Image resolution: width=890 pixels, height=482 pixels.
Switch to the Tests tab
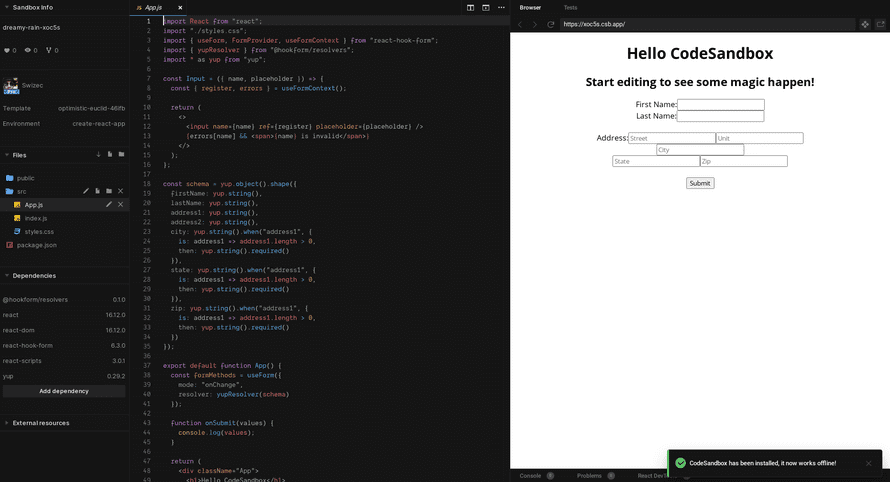(x=570, y=7)
